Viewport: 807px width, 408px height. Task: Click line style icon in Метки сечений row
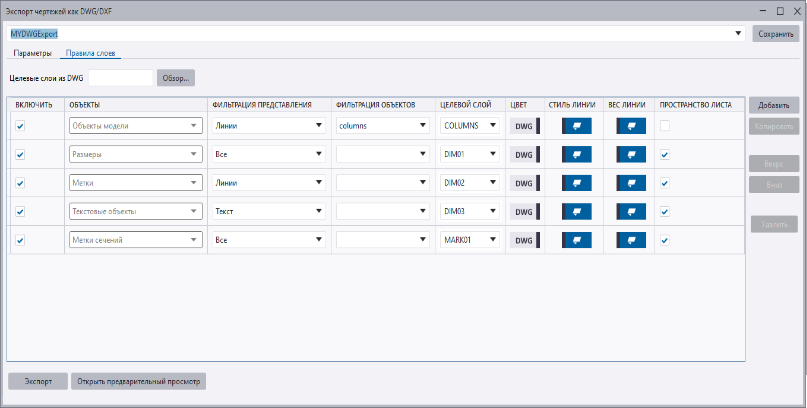click(x=577, y=241)
